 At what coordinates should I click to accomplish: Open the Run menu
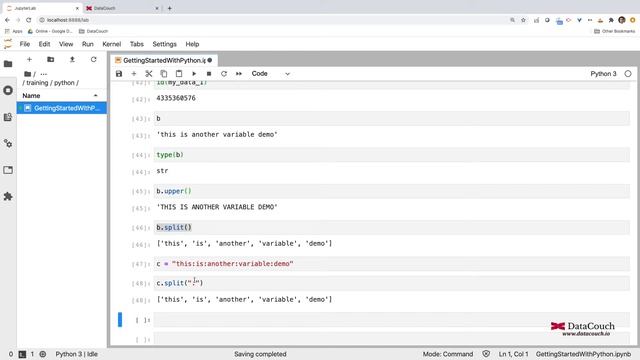88,44
